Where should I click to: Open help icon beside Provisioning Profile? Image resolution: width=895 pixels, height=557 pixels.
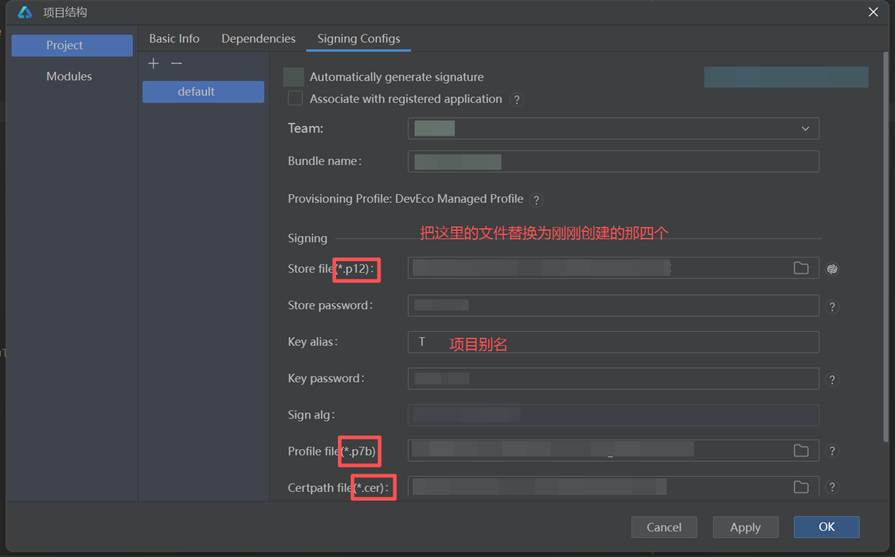tap(537, 200)
